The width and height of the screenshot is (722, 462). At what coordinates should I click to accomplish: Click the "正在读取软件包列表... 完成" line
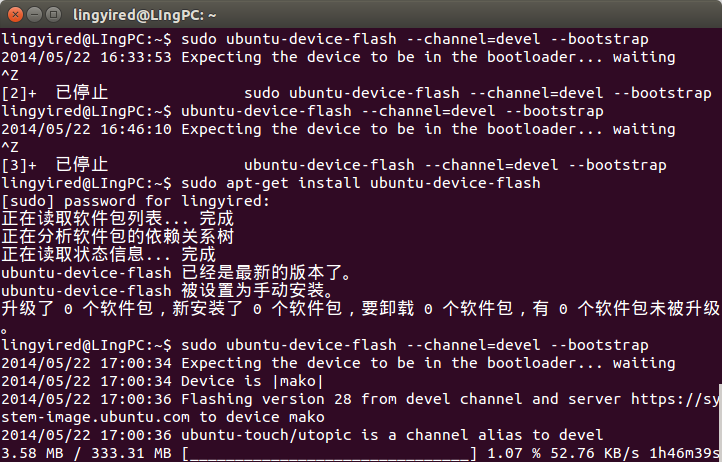point(117,219)
